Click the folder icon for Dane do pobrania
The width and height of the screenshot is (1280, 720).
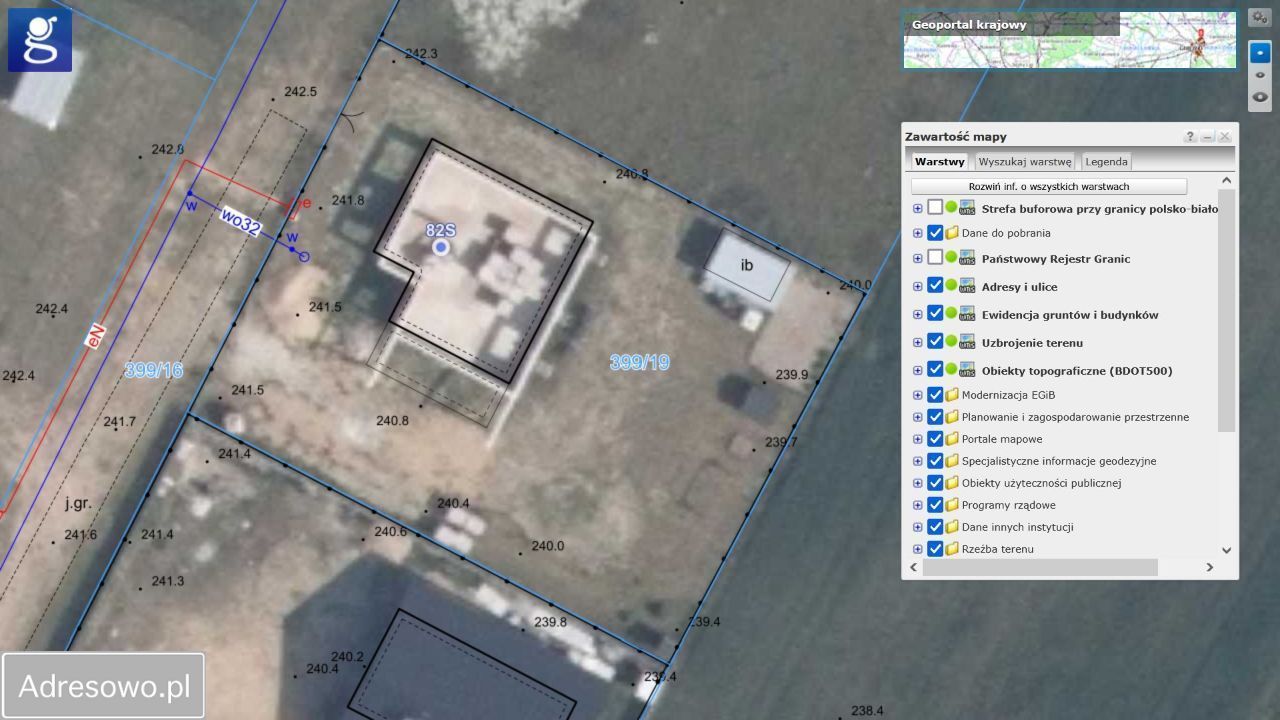(952, 233)
